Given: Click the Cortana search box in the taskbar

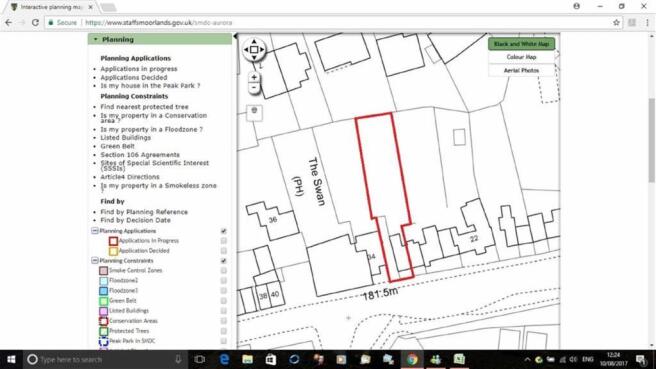Looking at the screenshot, I should click(x=104, y=359).
